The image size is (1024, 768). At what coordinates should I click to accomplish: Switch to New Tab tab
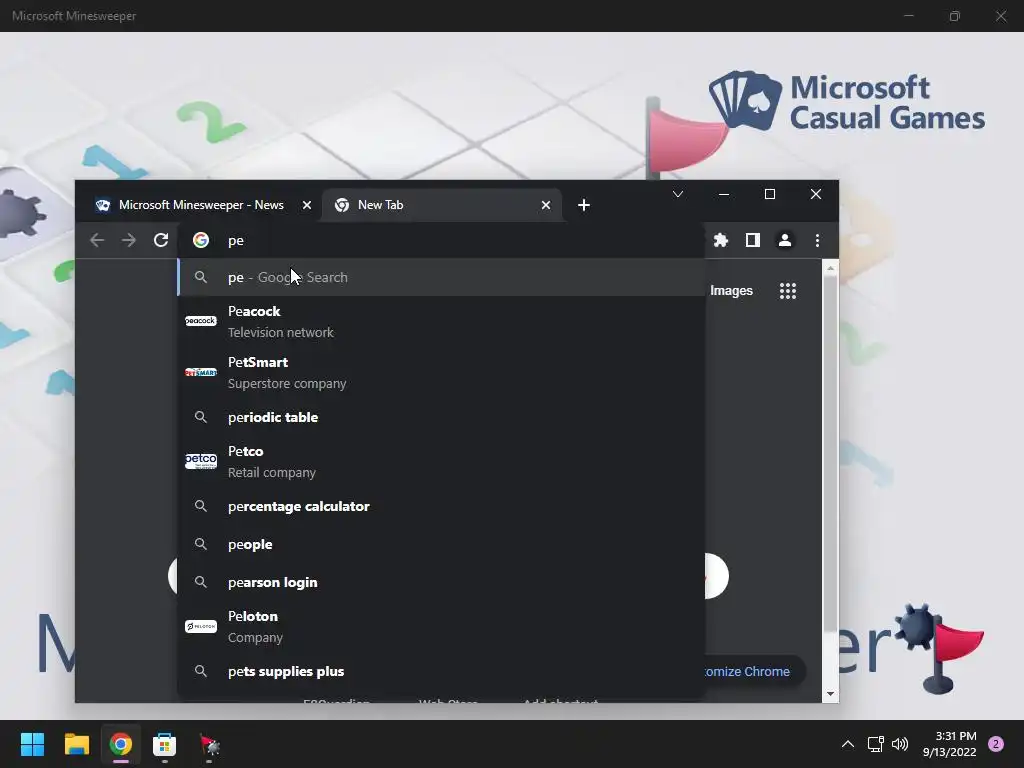(440, 205)
